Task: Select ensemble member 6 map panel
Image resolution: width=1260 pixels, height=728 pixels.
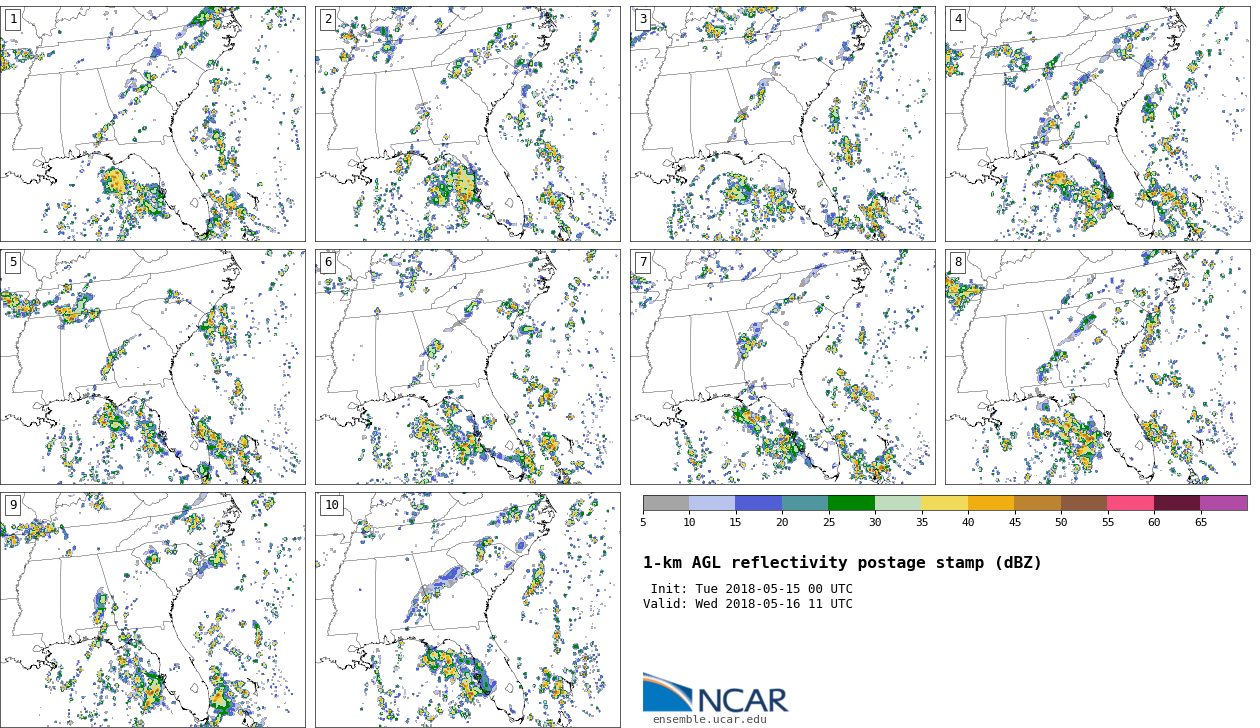Action: point(467,367)
